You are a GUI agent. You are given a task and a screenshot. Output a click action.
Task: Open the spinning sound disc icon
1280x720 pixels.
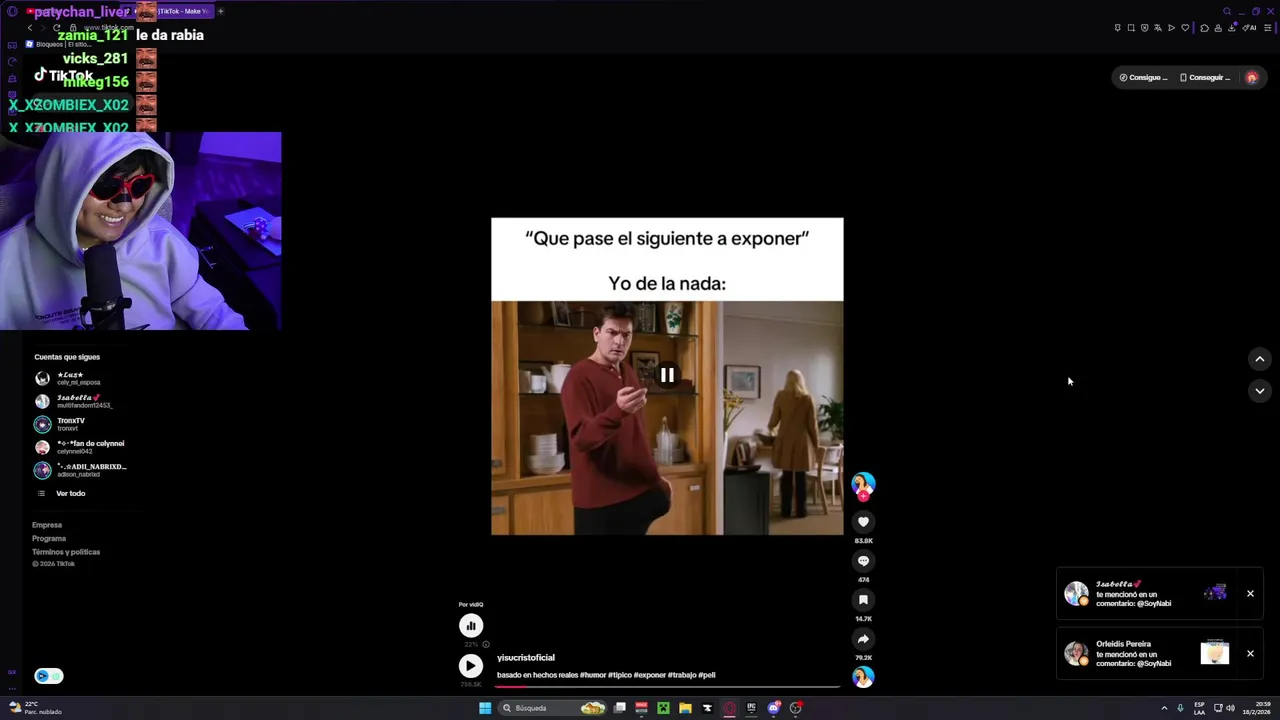863,677
